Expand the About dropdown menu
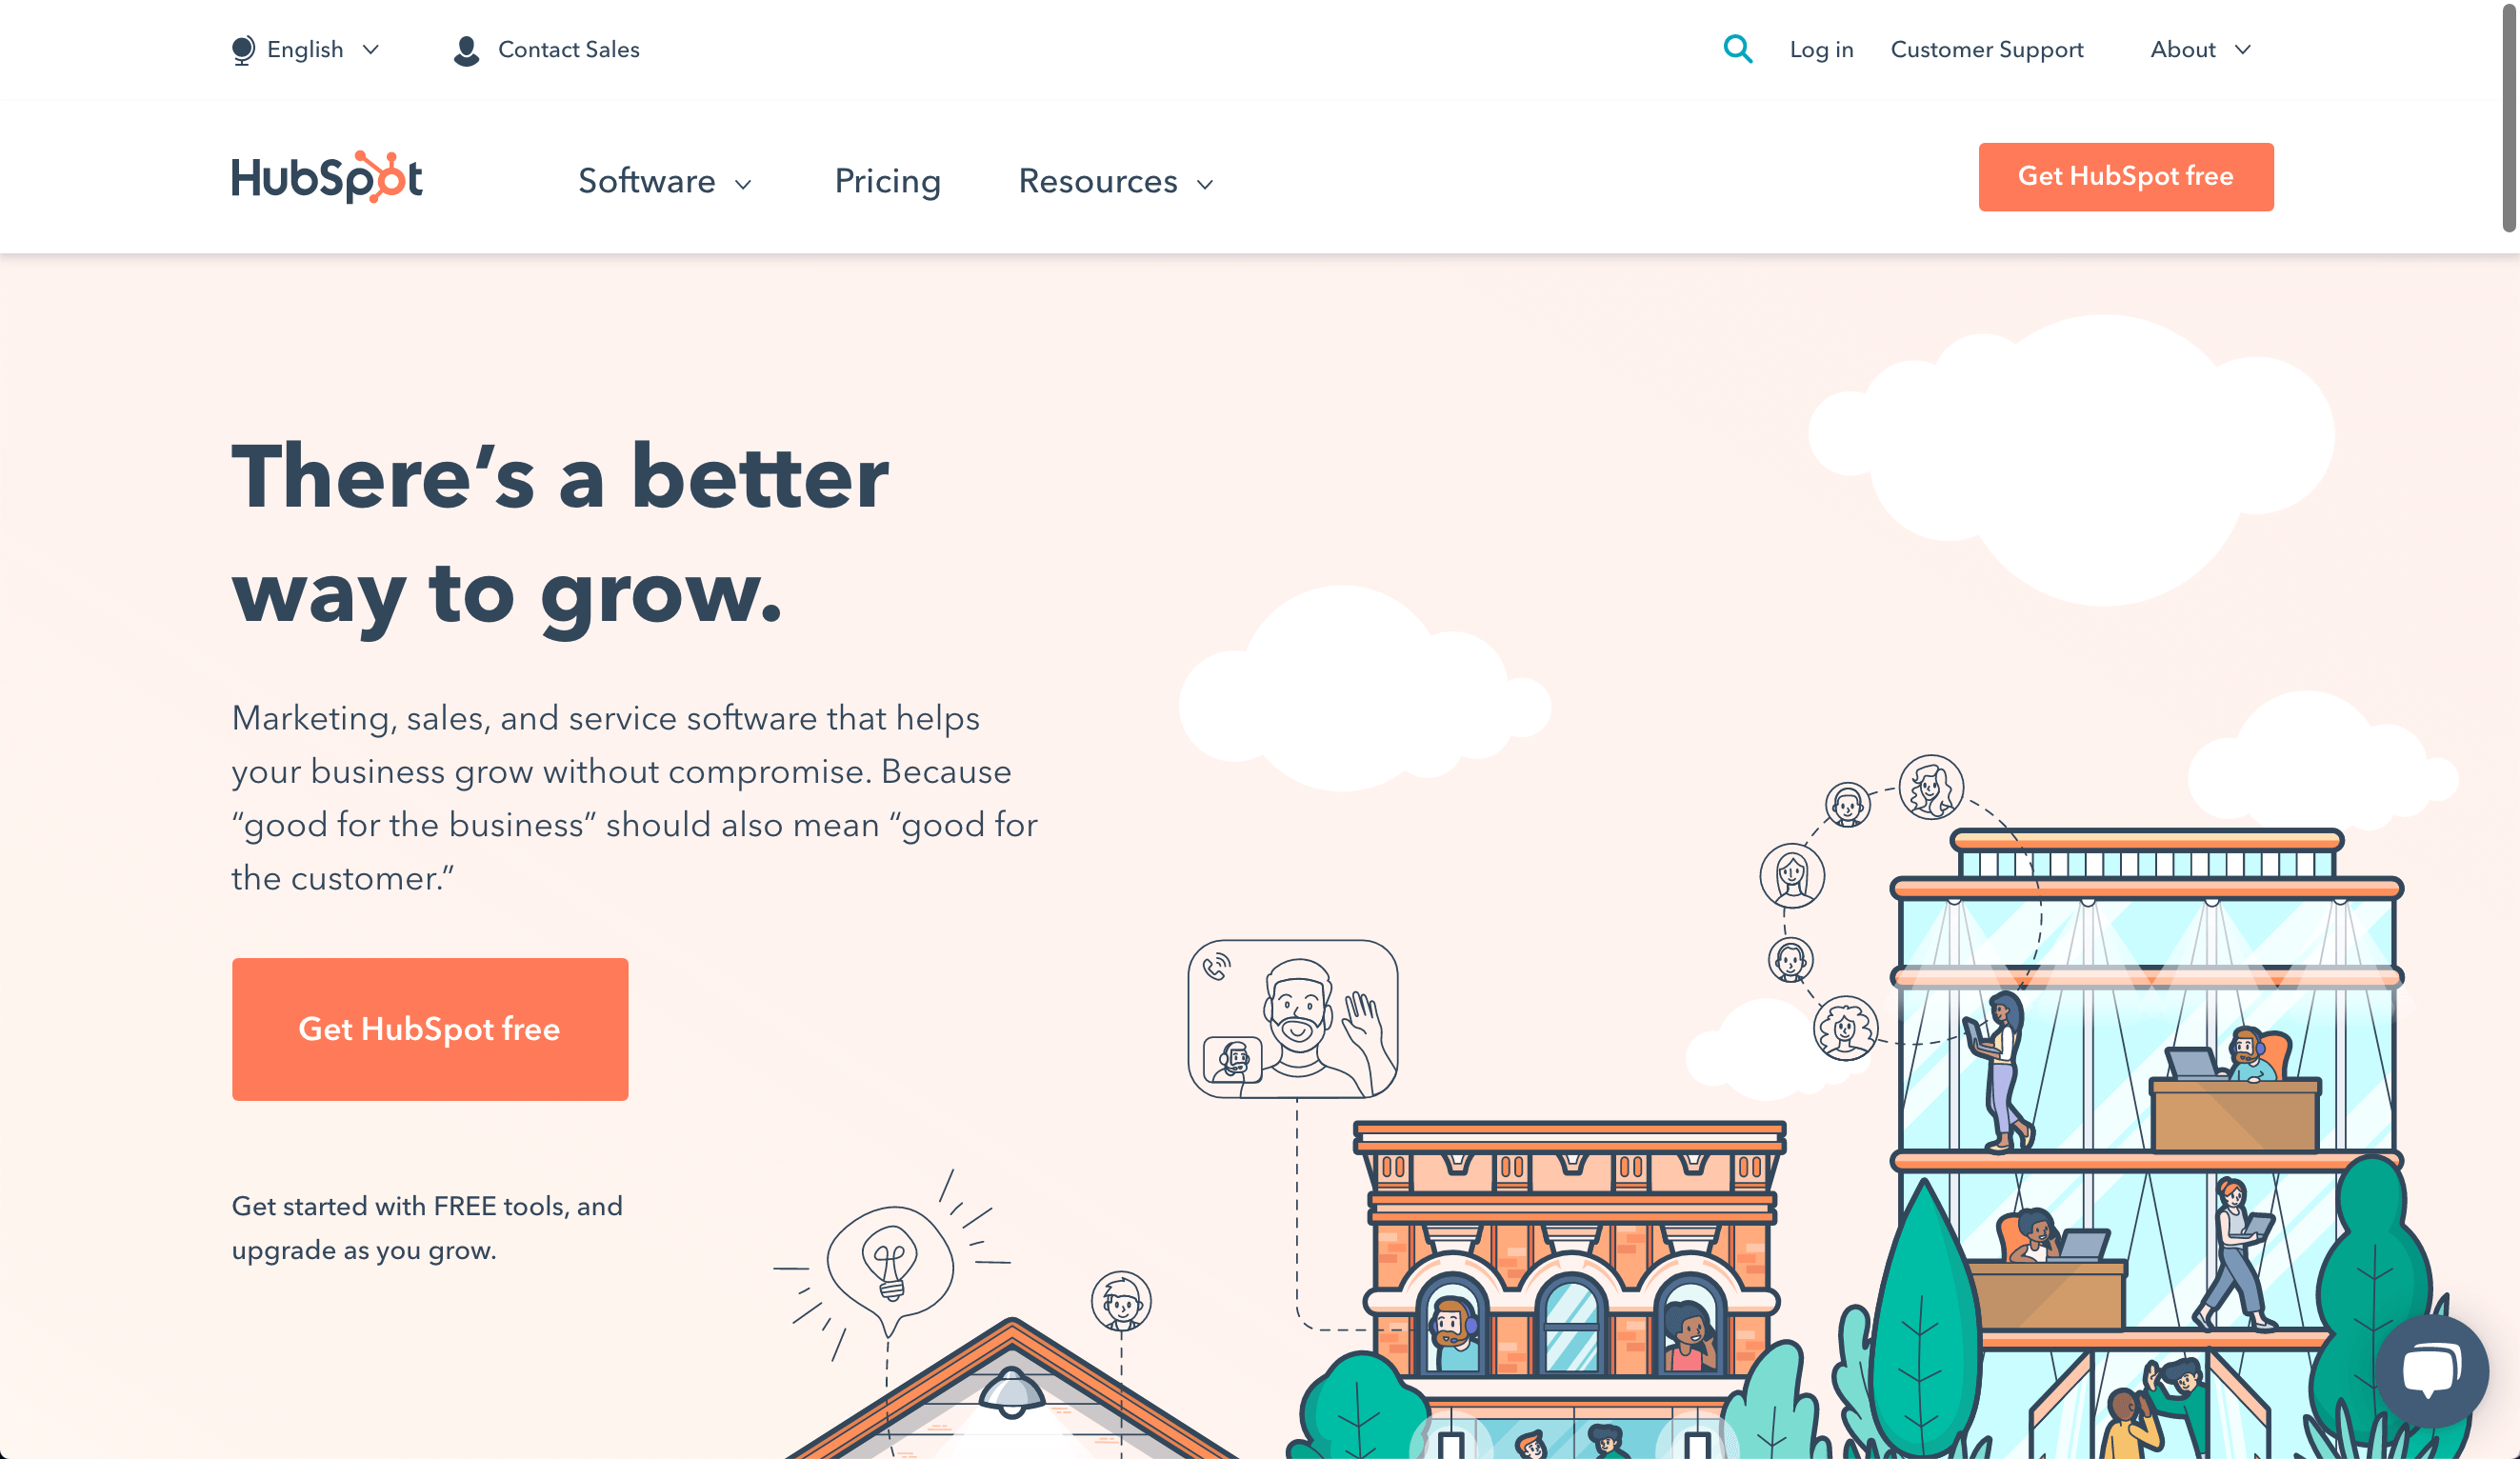This screenshot has height=1459, width=2520. tap(2195, 49)
